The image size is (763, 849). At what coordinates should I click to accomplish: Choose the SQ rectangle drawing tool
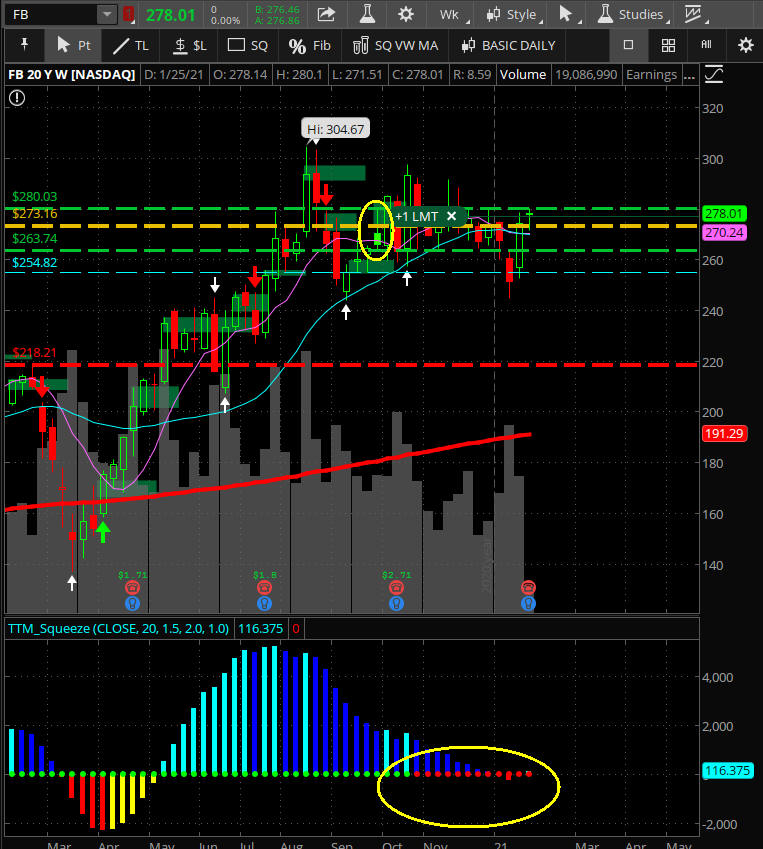(x=248, y=45)
